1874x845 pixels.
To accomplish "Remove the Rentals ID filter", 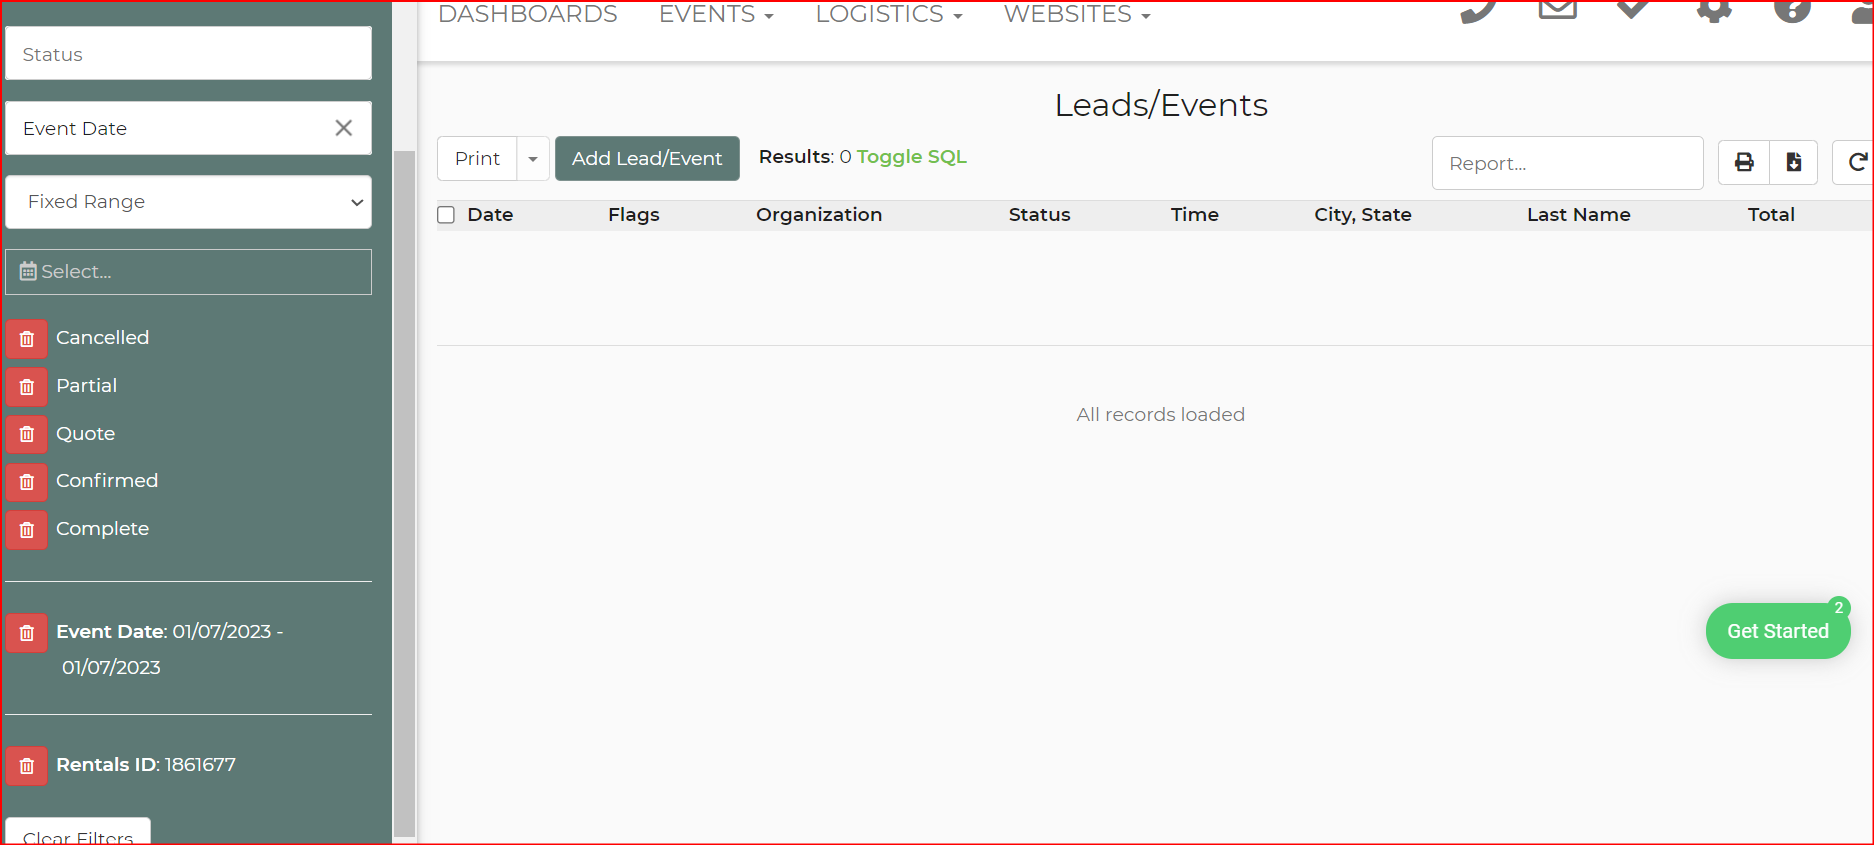I will tap(27, 766).
